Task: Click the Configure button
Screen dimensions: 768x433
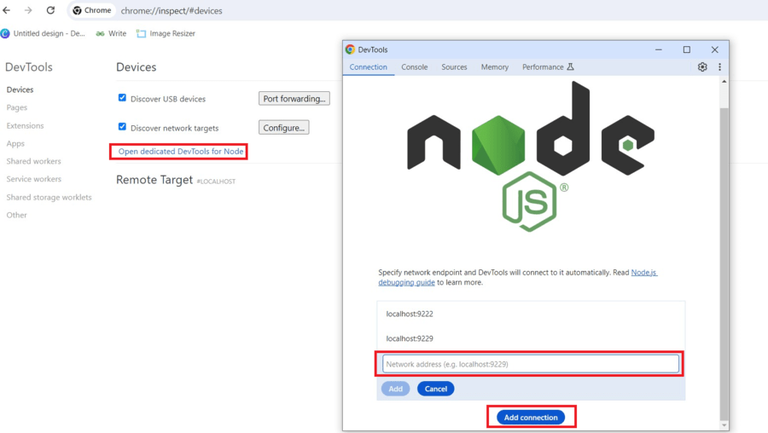Action: click(284, 128)
